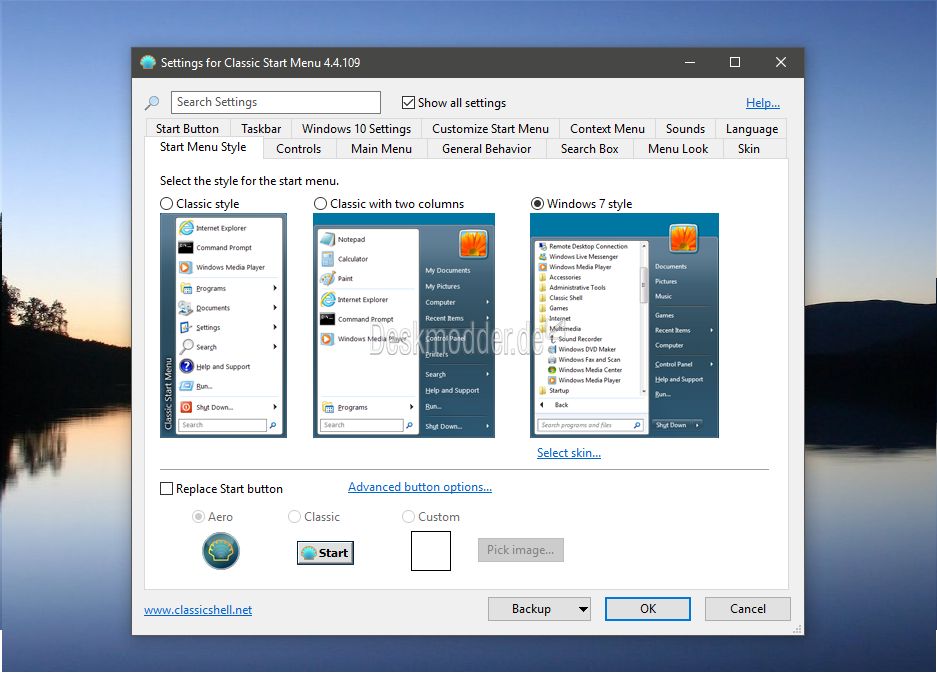Open the Menu Look tab
This screenshot has height=673, width=937.
point(678,149)
